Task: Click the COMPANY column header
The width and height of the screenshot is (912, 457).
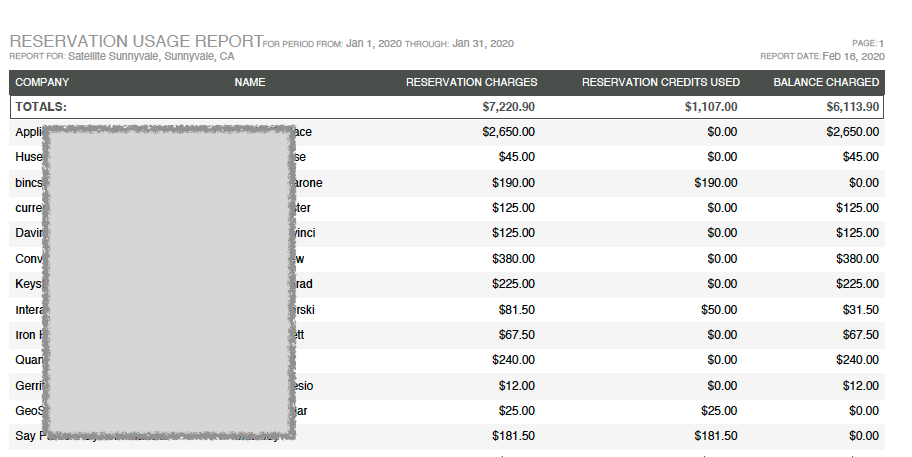Action: 42,82
